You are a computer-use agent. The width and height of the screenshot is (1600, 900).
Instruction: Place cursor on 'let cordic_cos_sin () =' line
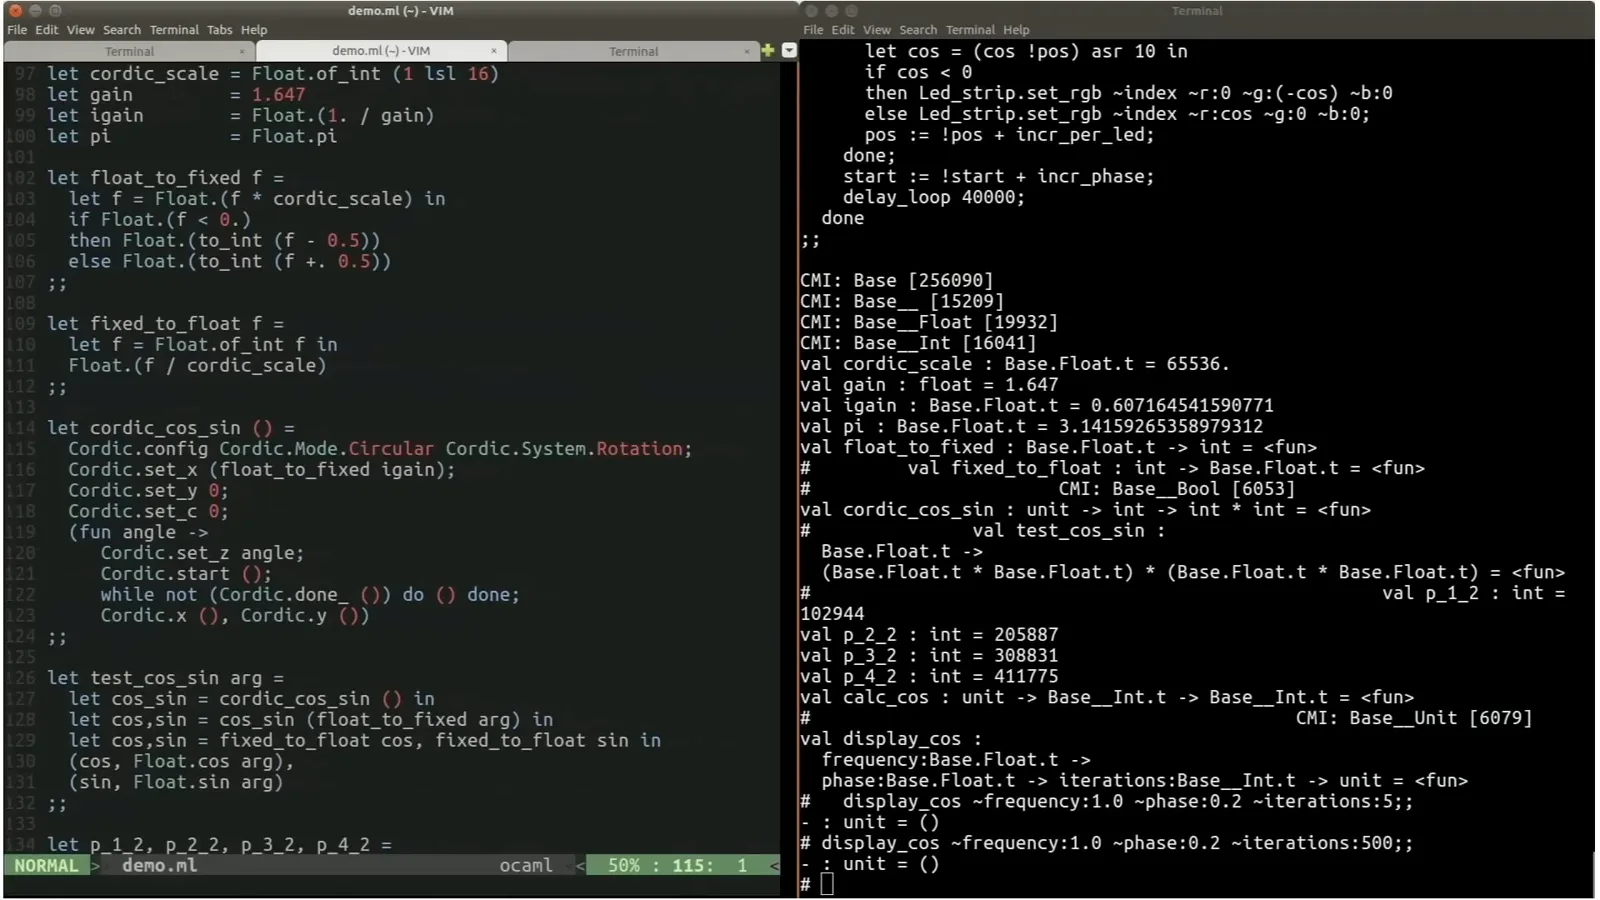171,428
